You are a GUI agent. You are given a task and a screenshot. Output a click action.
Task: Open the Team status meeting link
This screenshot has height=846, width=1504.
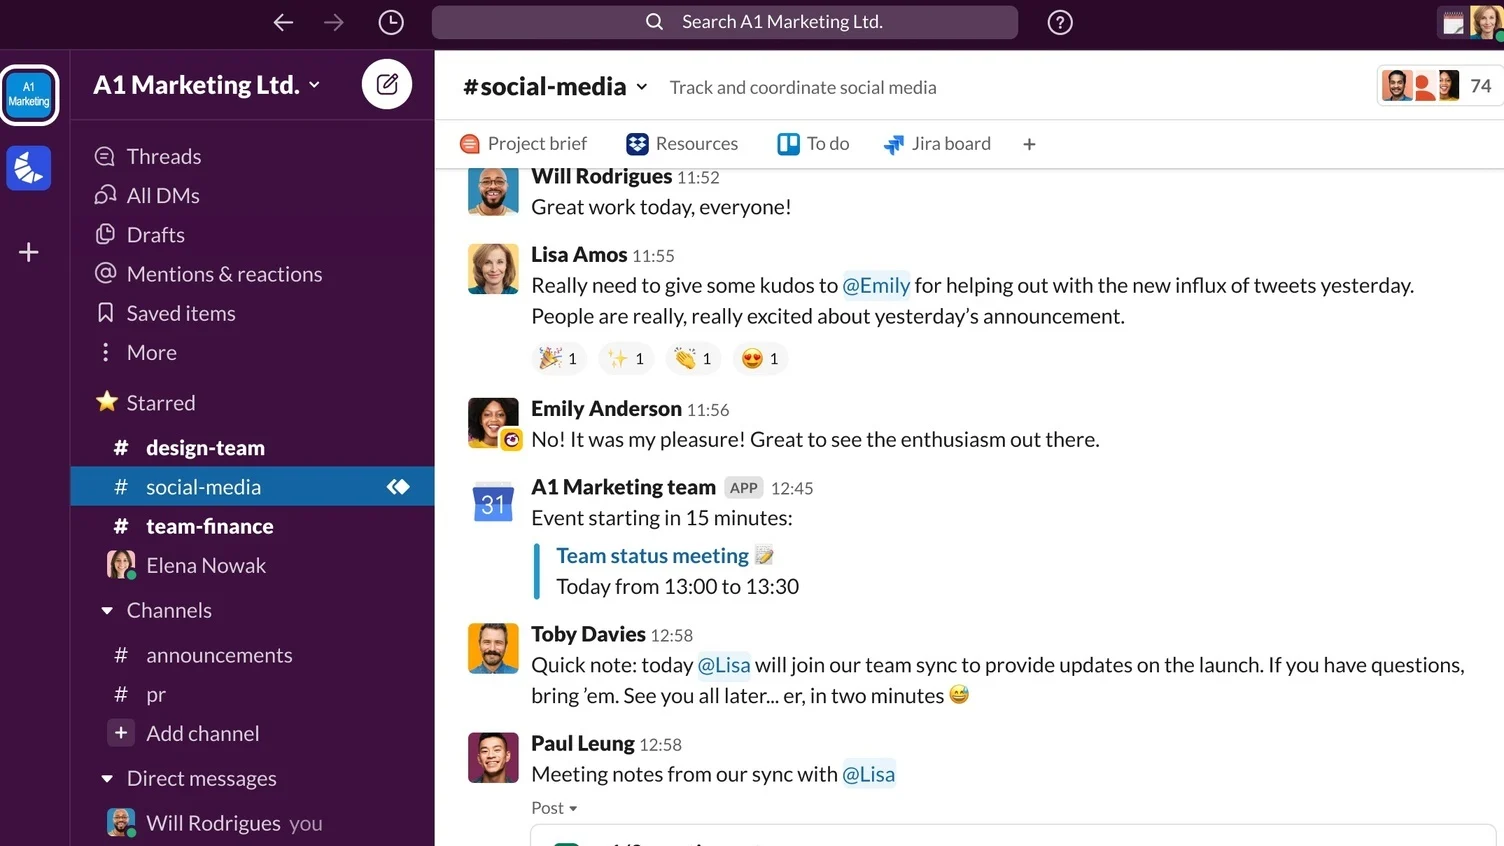(x=652, y=555)
